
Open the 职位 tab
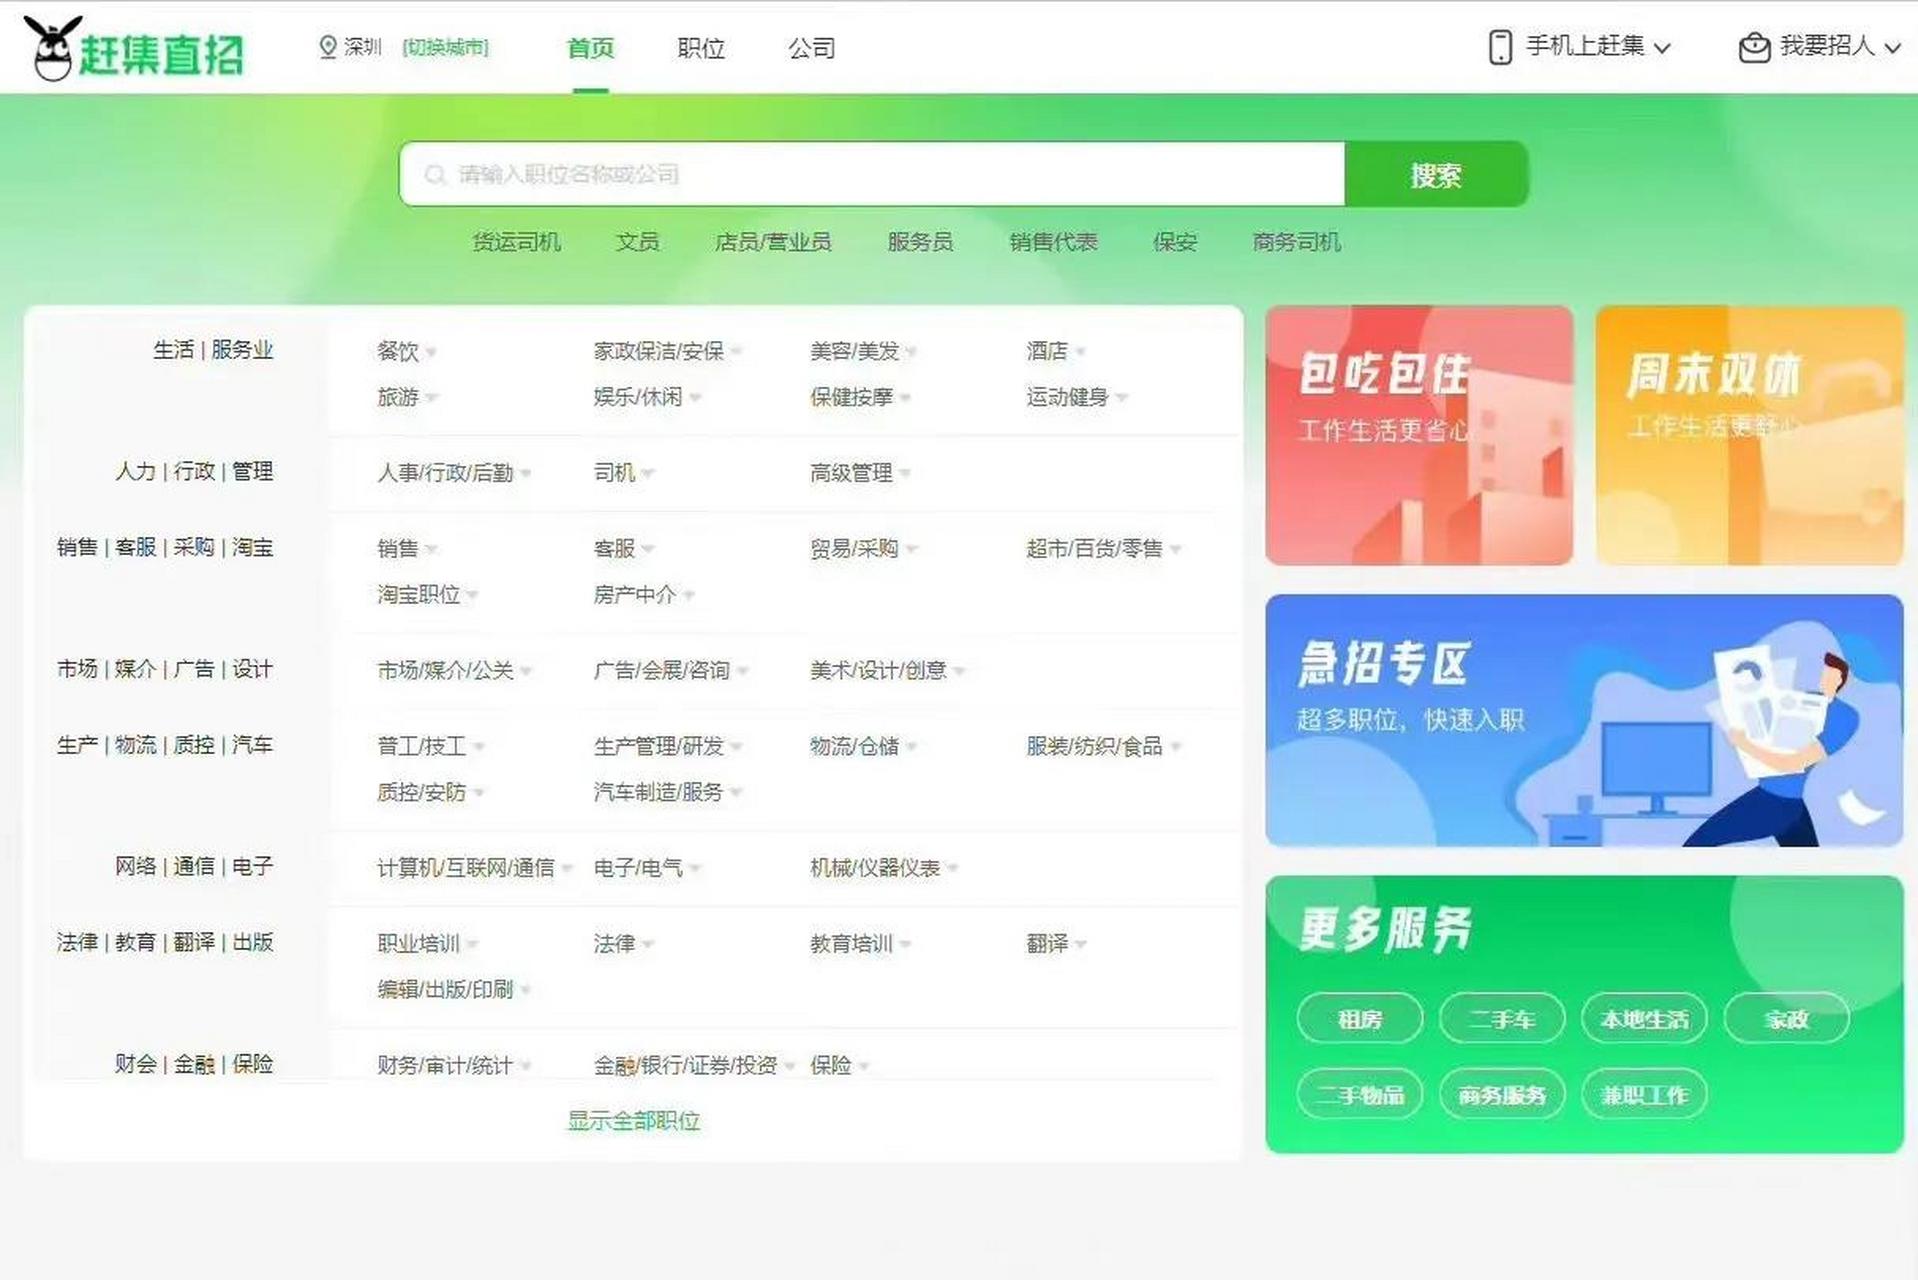(700, 48)
